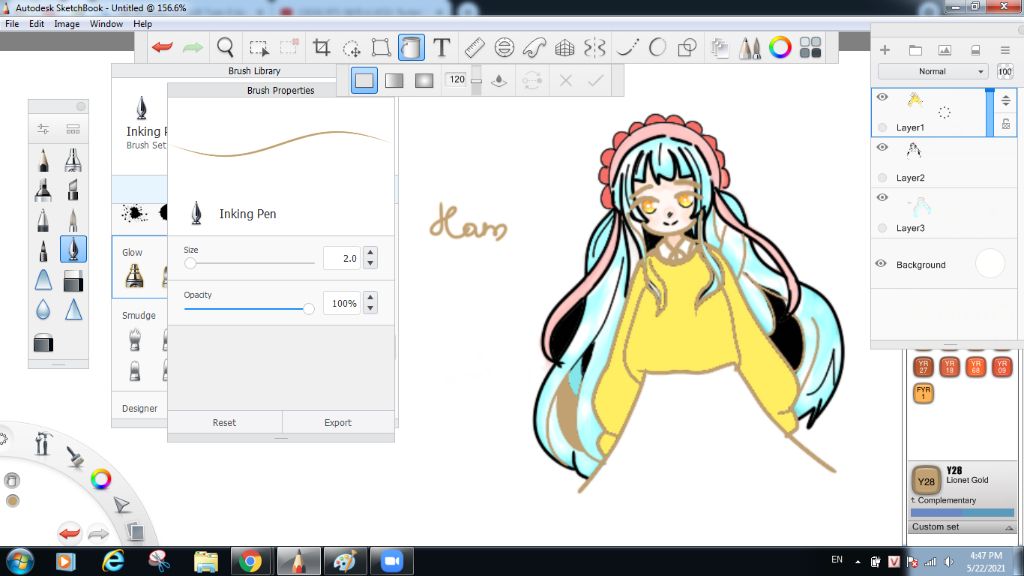1024x576 pixels.
Task: Increase Opacity with up stepper
Action: [370, 298]
